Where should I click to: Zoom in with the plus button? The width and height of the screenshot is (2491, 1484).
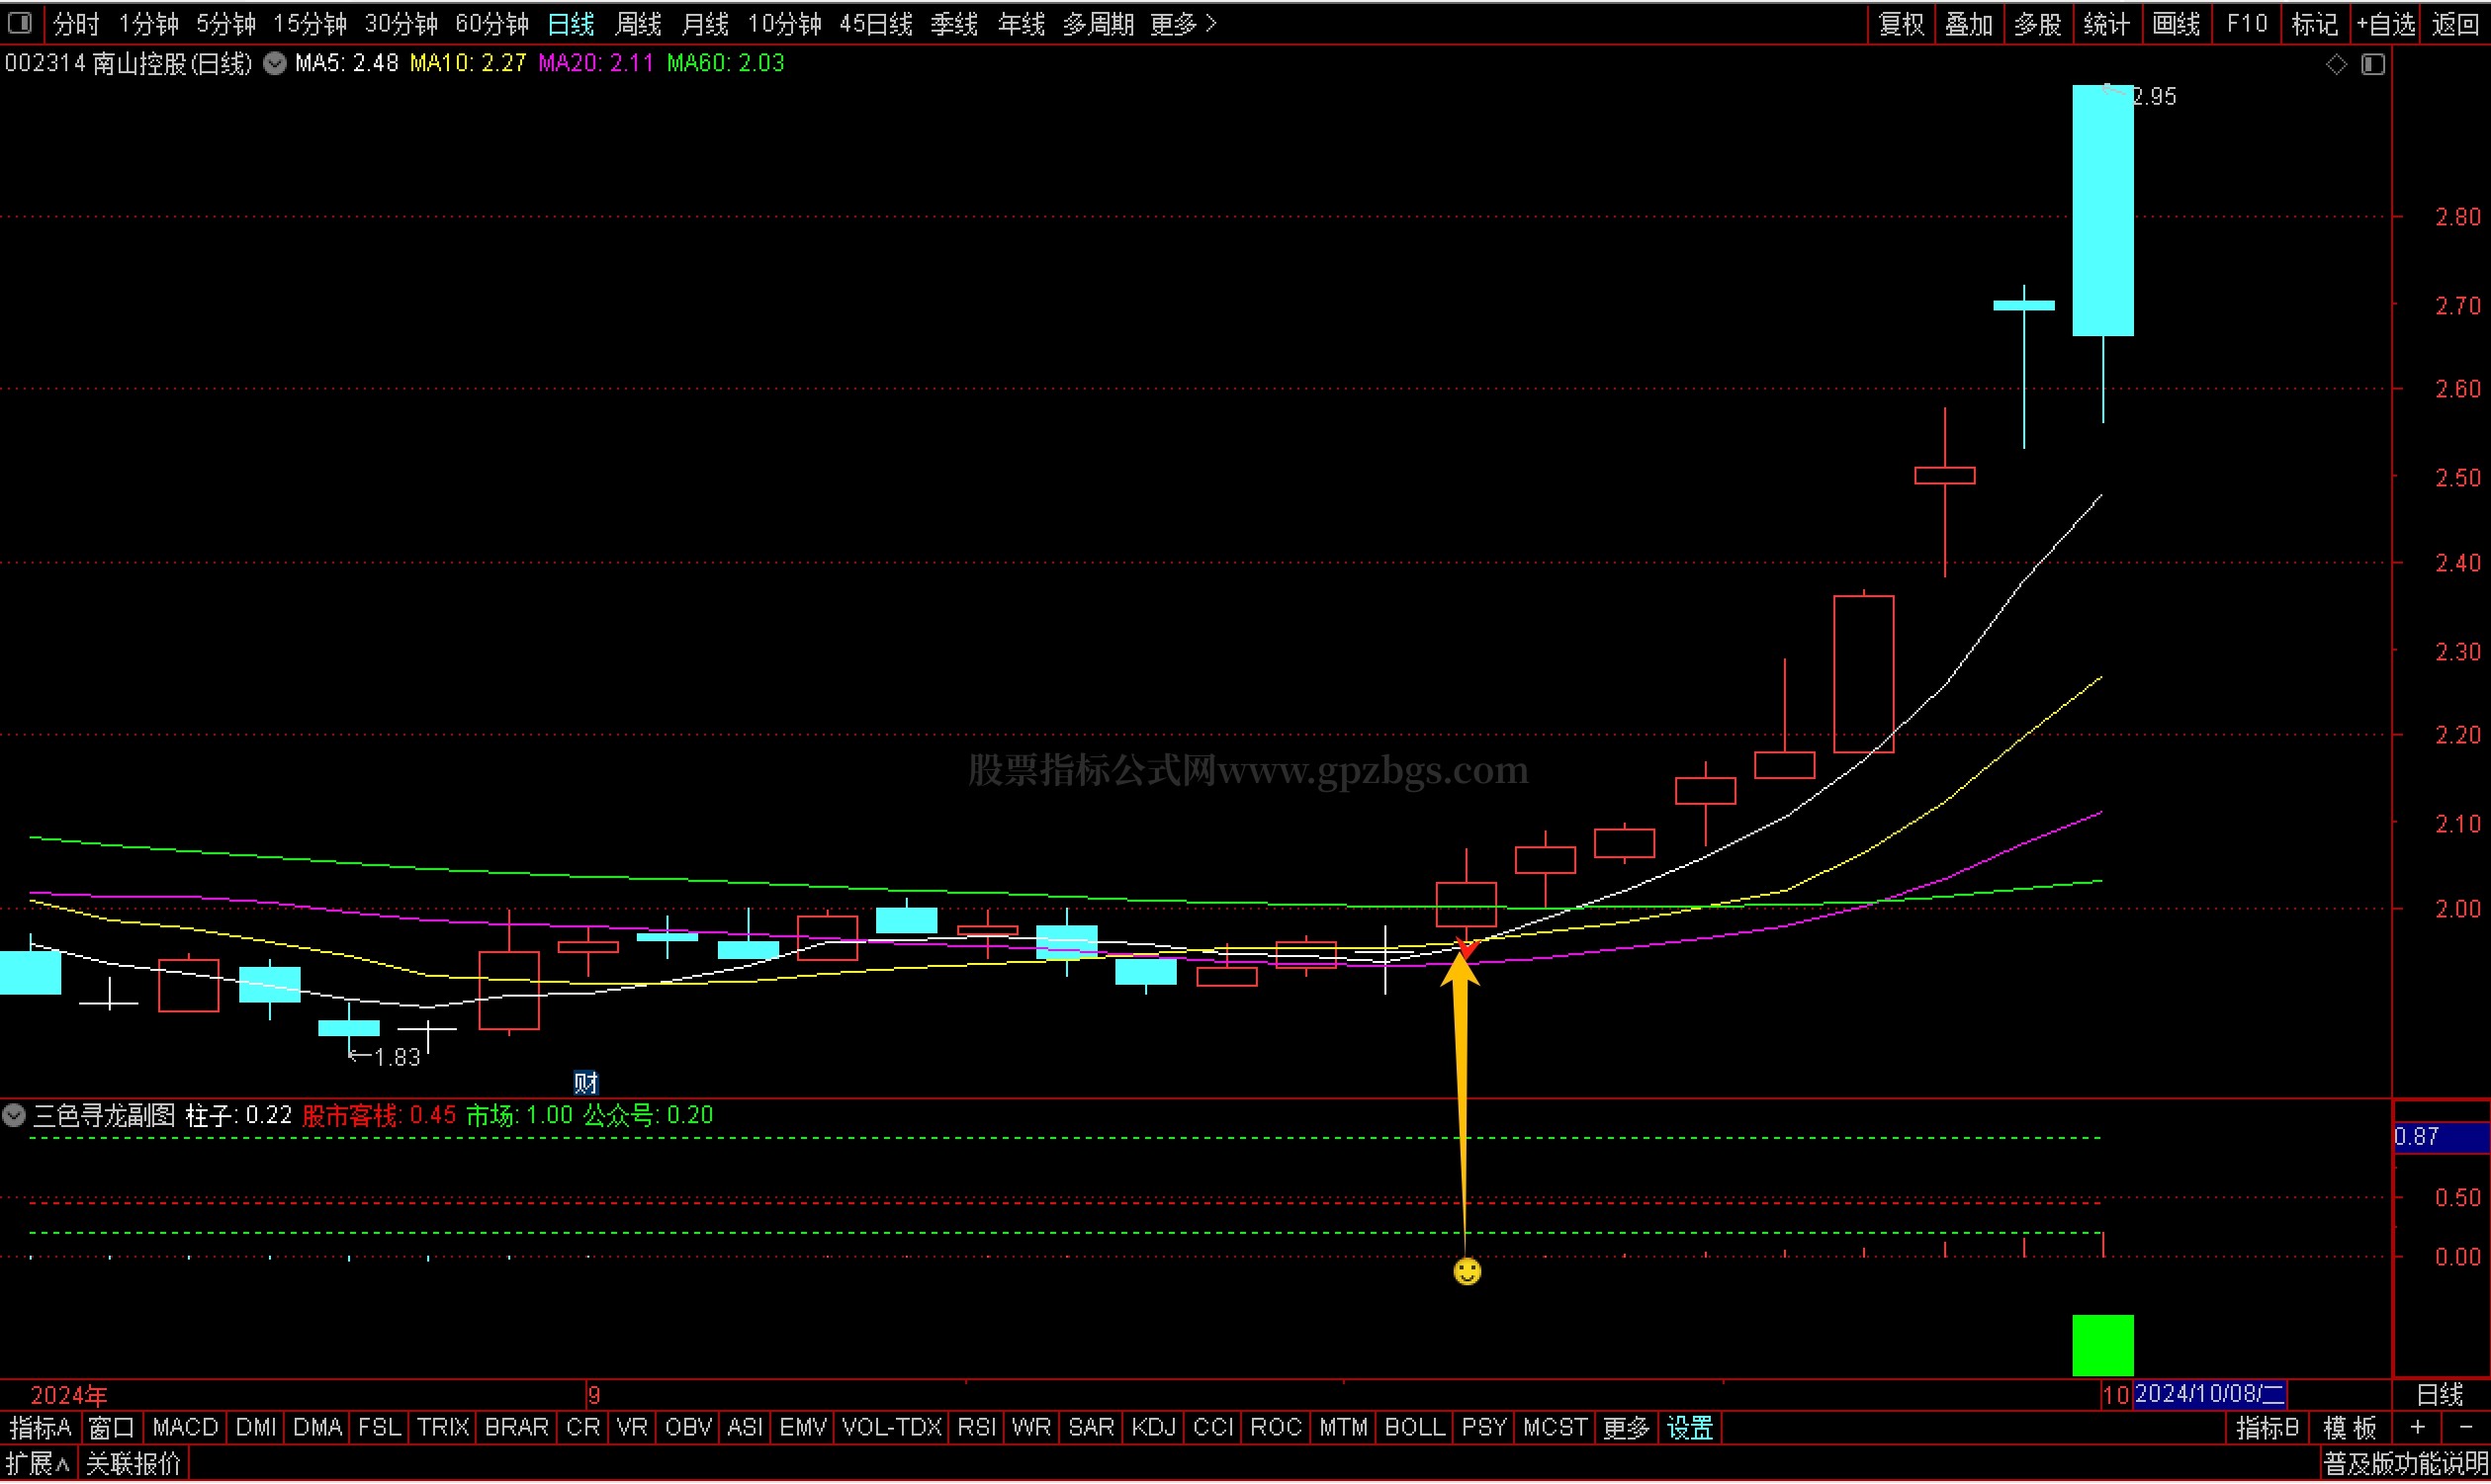pyautogui.click(x=2417, y=1427)
